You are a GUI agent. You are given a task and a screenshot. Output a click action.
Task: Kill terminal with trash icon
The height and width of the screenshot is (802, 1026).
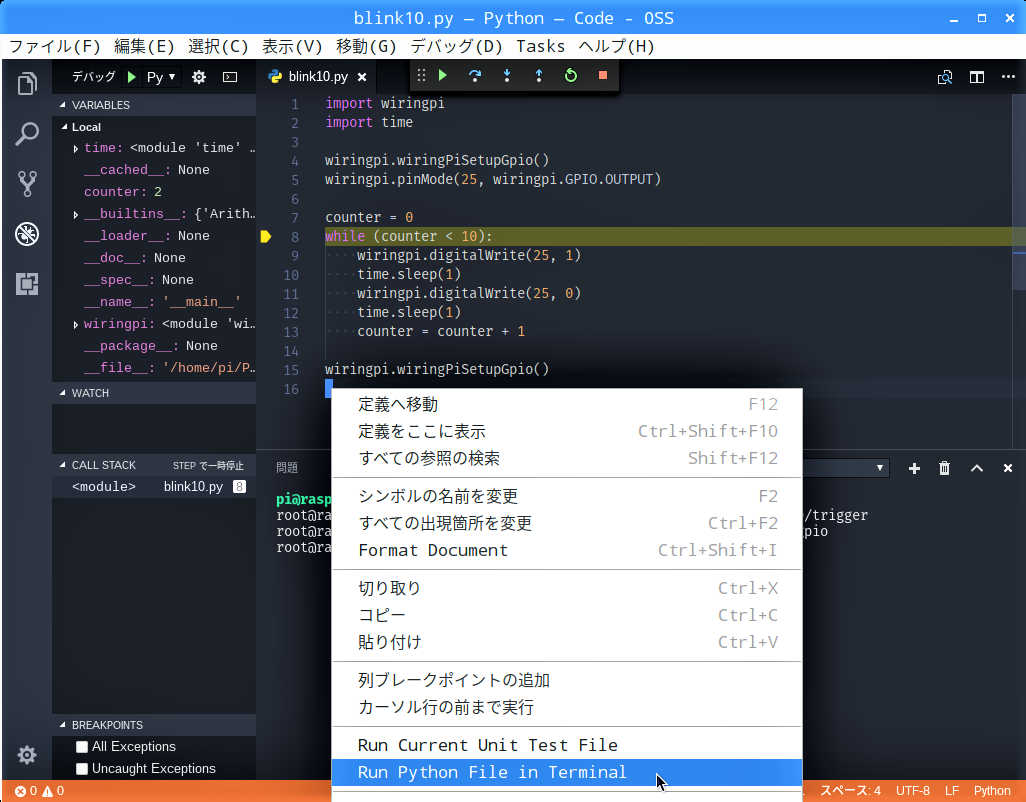[x=944, y=468]
